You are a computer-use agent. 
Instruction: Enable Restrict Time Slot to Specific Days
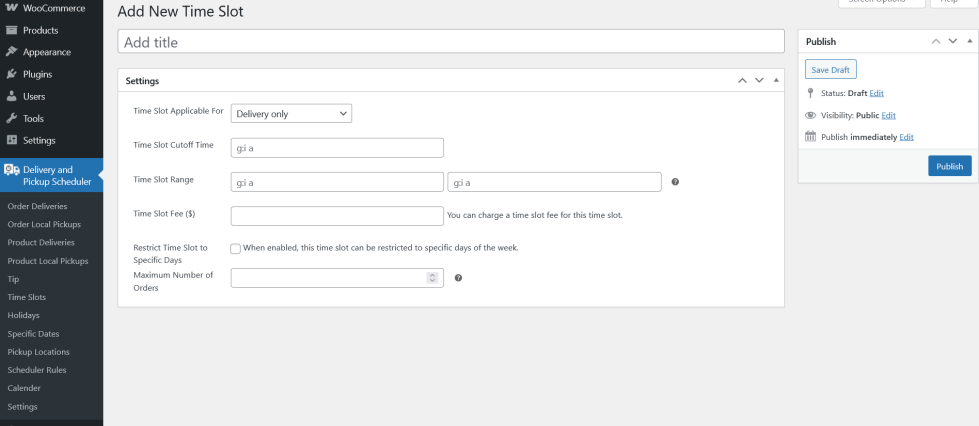(x=236, y=248)
